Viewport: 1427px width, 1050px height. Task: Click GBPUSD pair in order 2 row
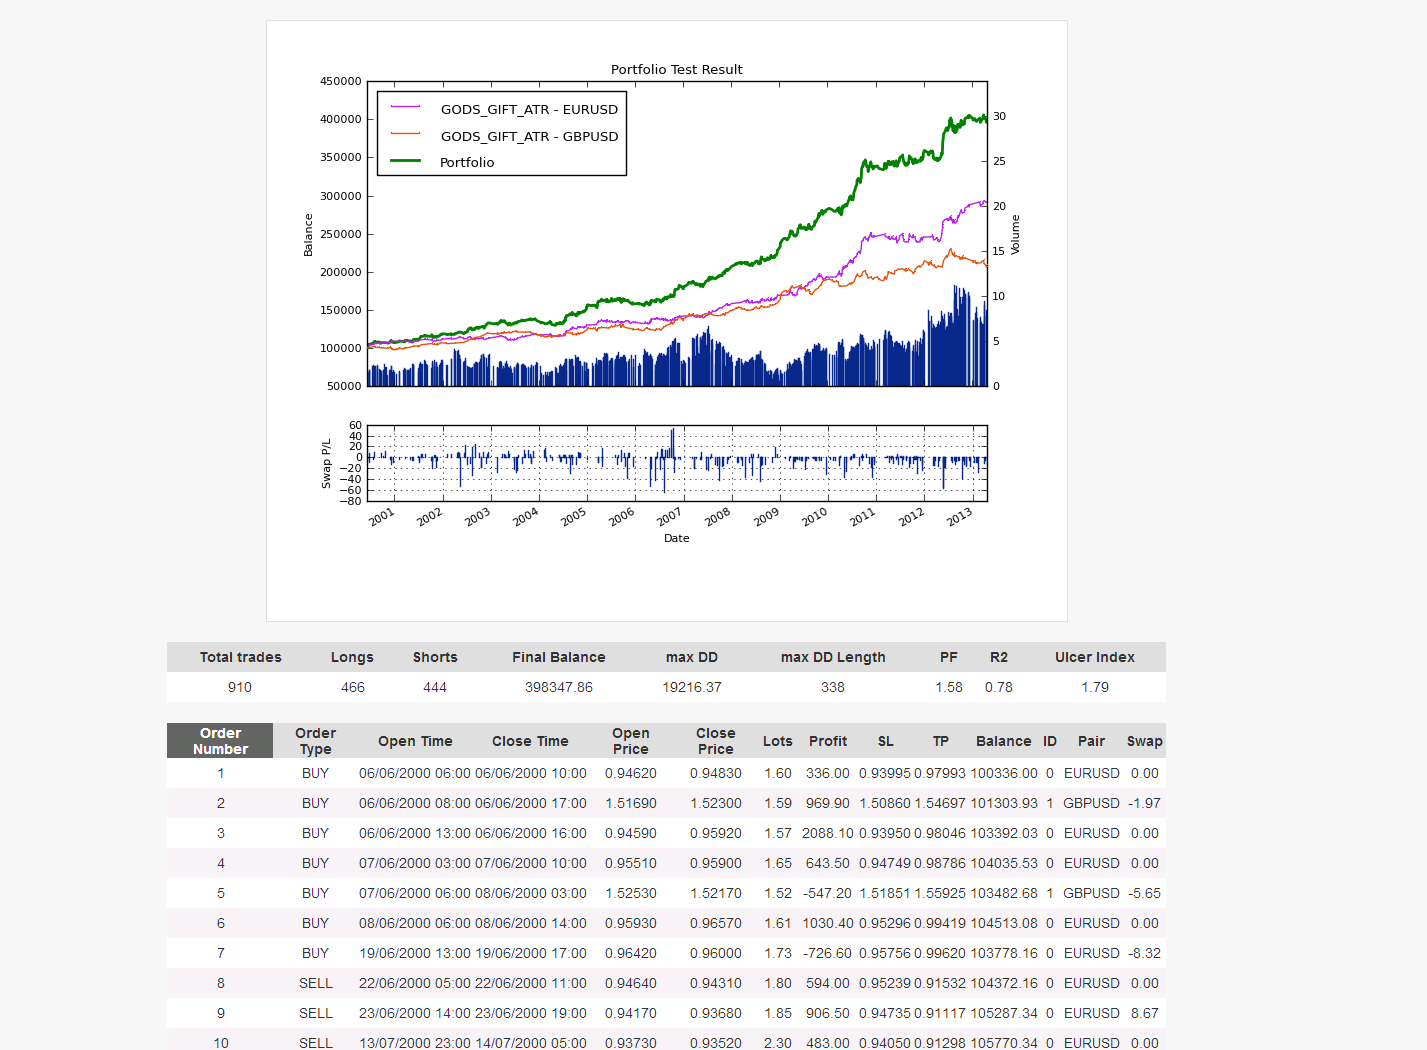pos(1091,803)
